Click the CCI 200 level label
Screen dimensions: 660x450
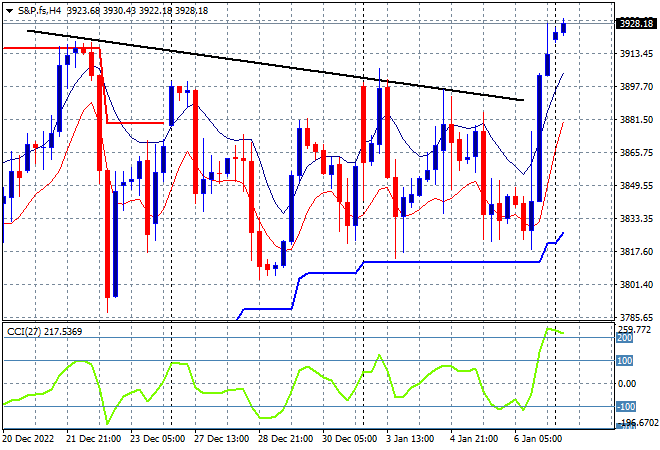(x=625, y=338)
